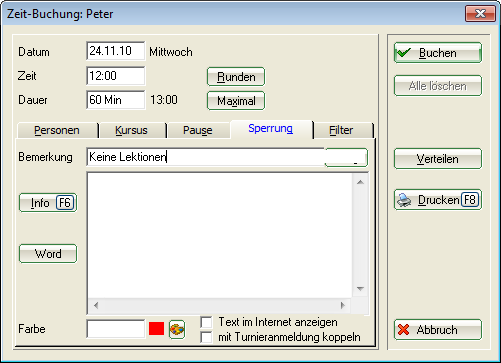Image resolution: width=501 pixels, height=363 pixels.
Task: Open Info with the F6 button
Action: tap(48, 203)
